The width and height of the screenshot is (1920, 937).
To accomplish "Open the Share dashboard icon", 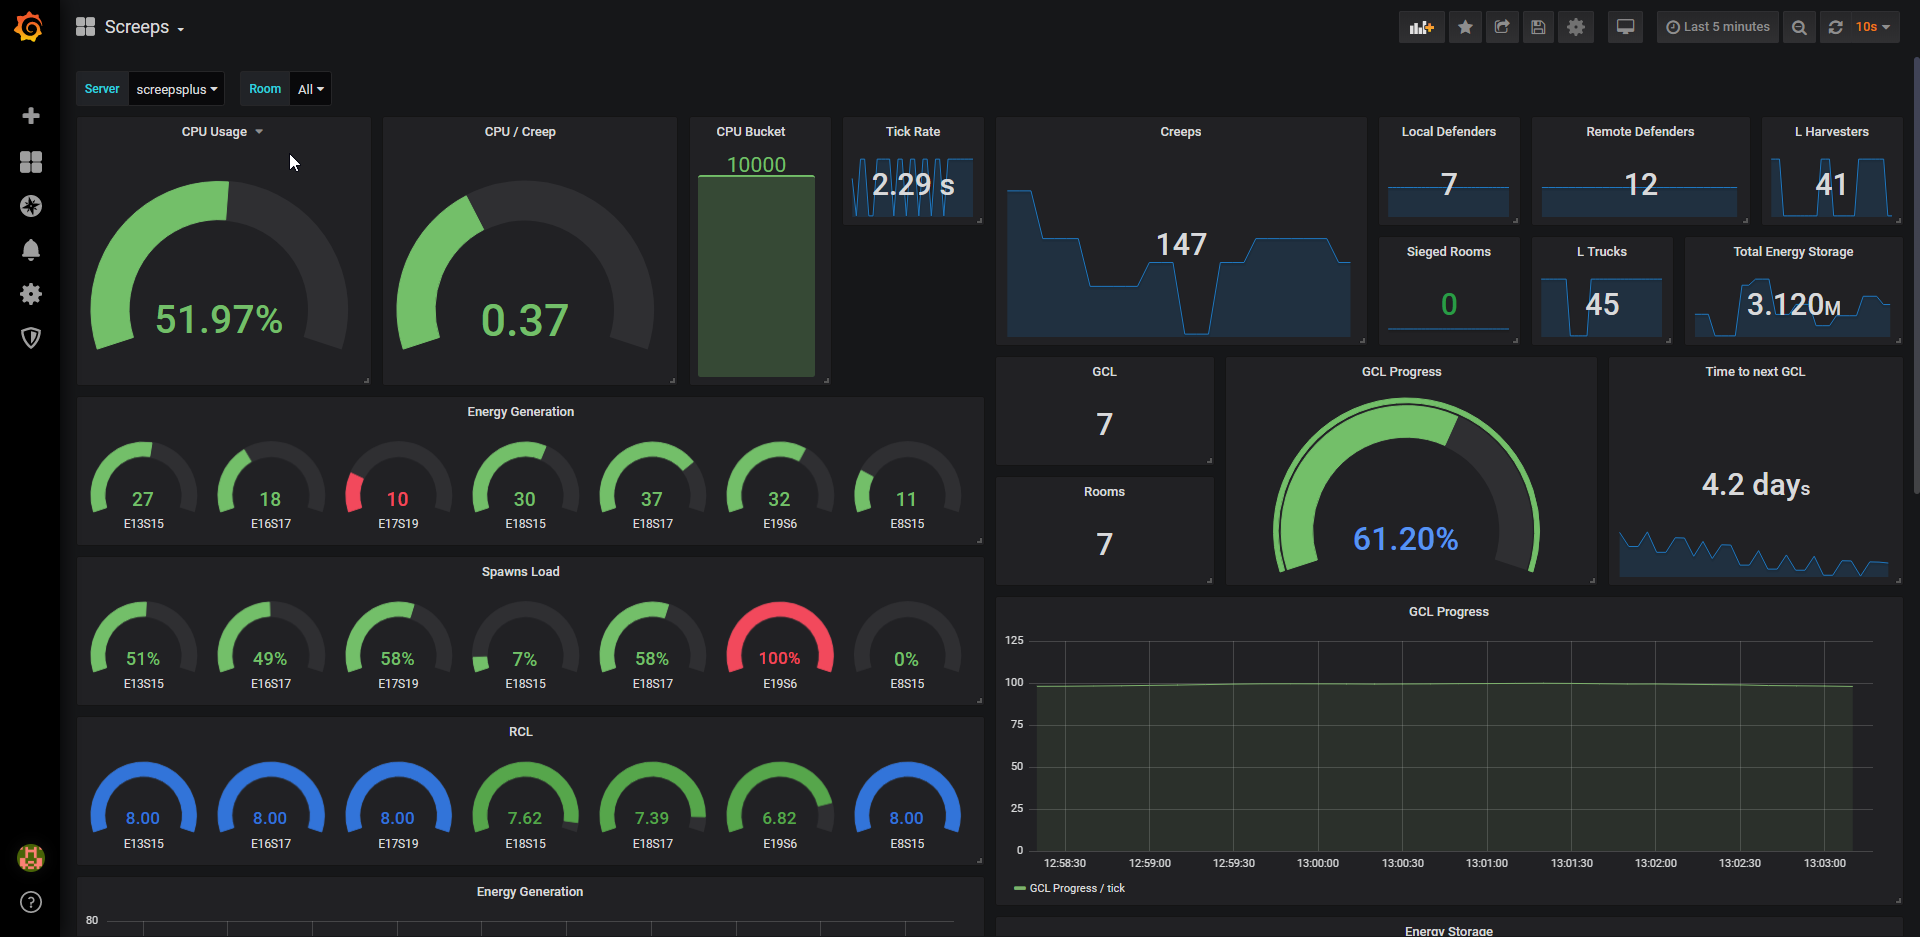I will tap(1501, 27).
